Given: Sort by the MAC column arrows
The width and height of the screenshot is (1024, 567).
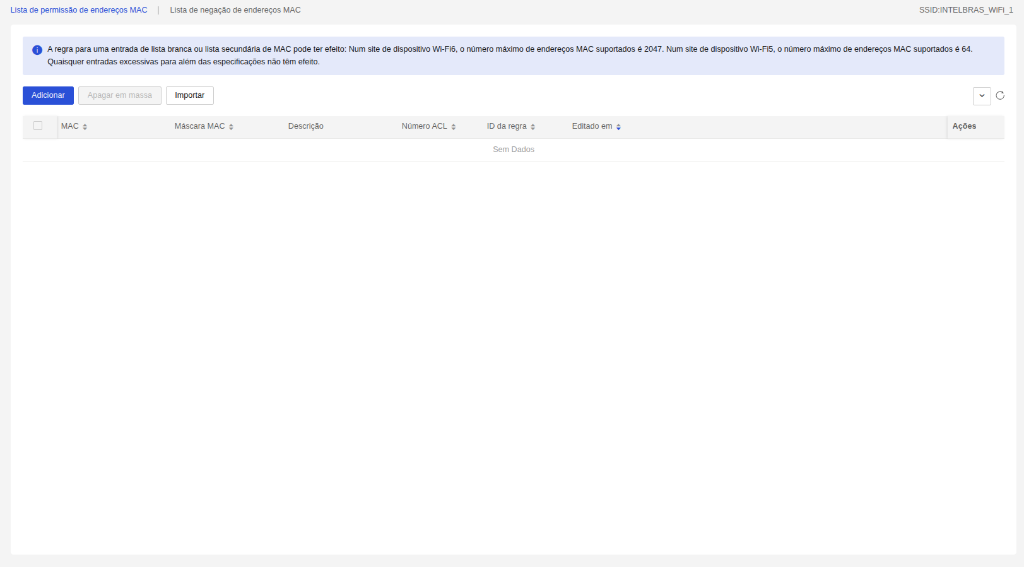Looking at the screenshot, I should (x=85, y=127).
